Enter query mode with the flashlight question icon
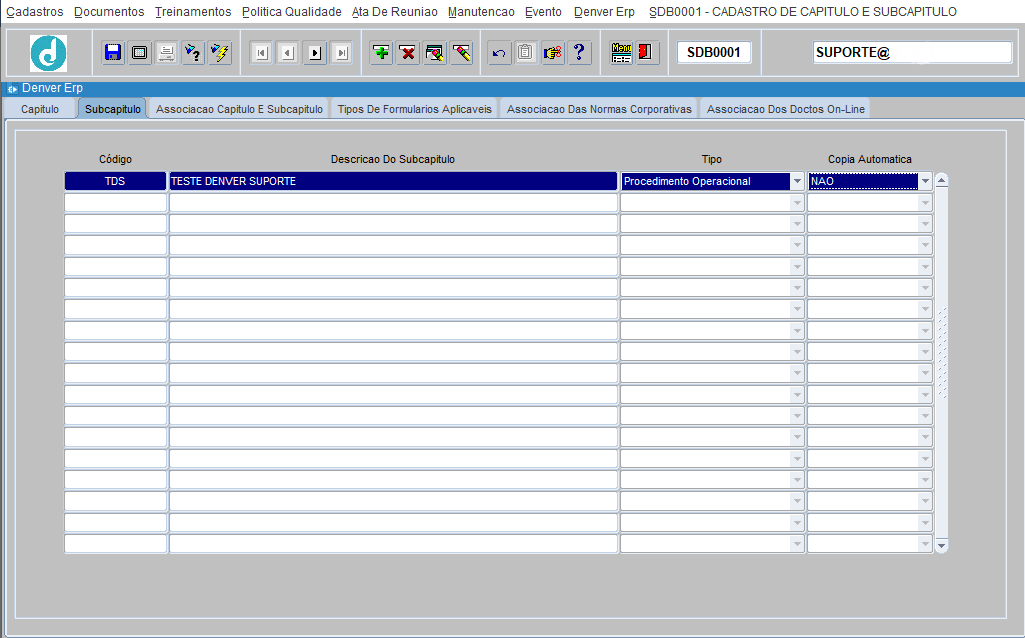Viewport: 1025px width, 638px height. pyautogui.click(x=193, y=52)
